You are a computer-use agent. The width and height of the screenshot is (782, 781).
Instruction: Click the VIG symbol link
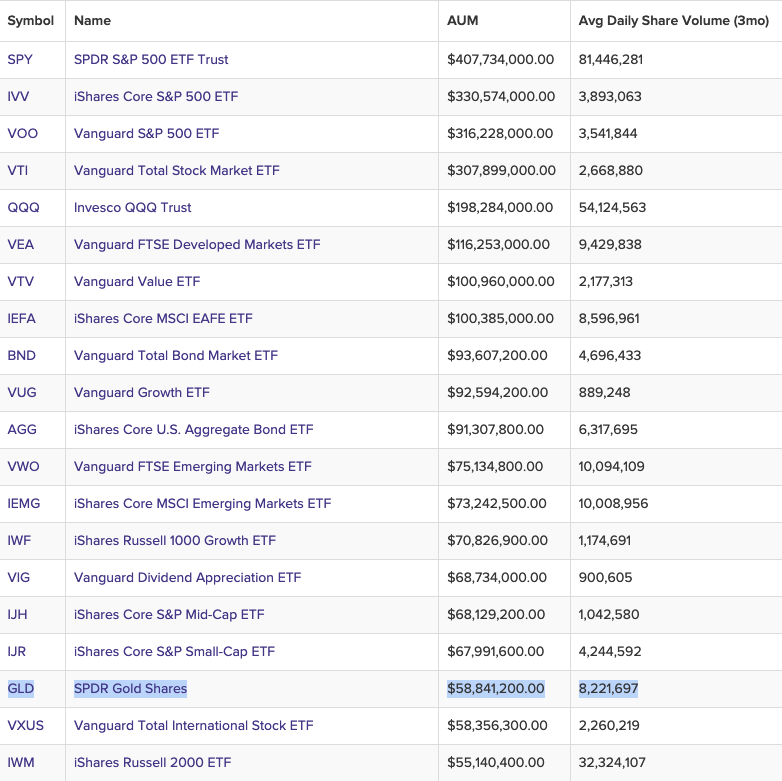[18, 577]
